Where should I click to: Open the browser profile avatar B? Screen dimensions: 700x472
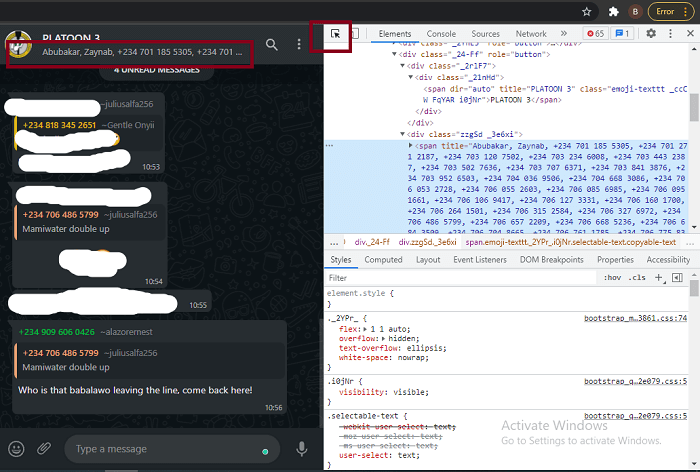tap(635, 12)
